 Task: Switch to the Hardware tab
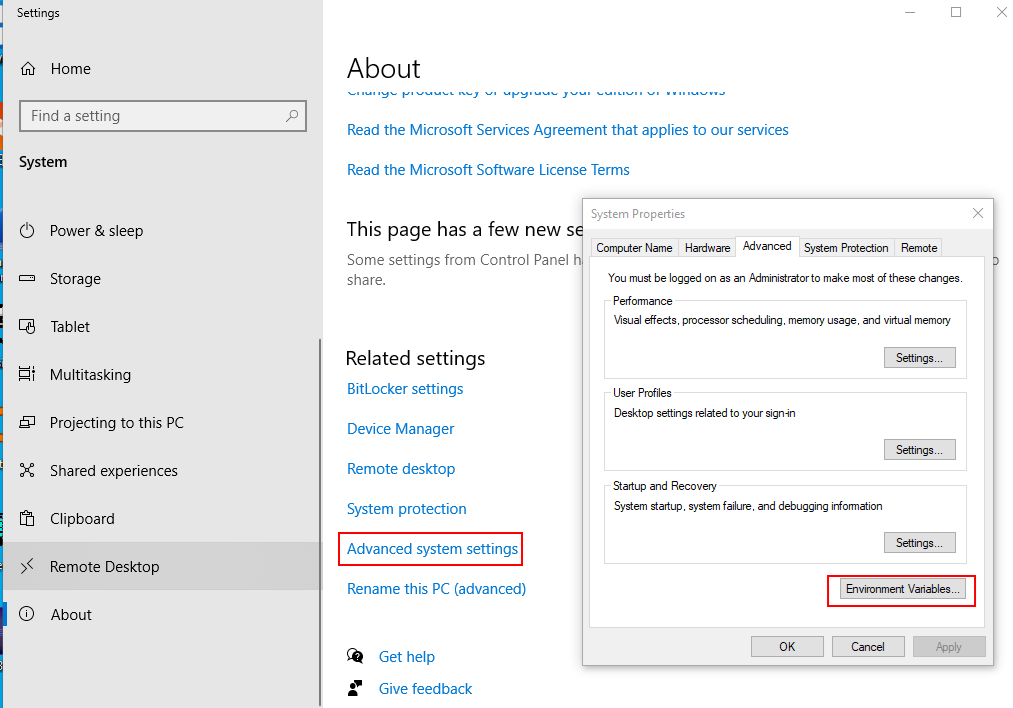pos(707,247)
